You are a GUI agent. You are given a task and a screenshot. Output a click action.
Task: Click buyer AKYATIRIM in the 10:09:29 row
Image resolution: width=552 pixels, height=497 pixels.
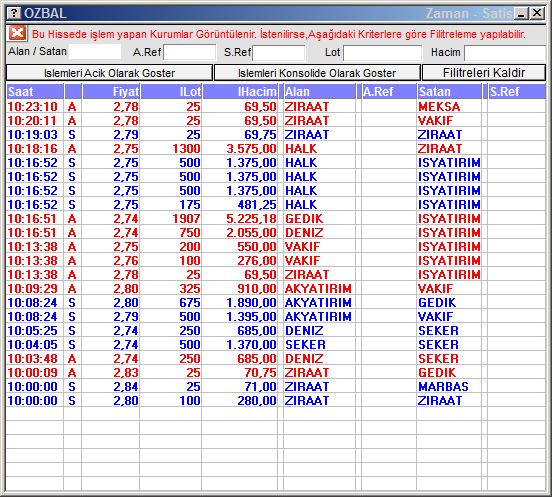(x=318, y=289)
